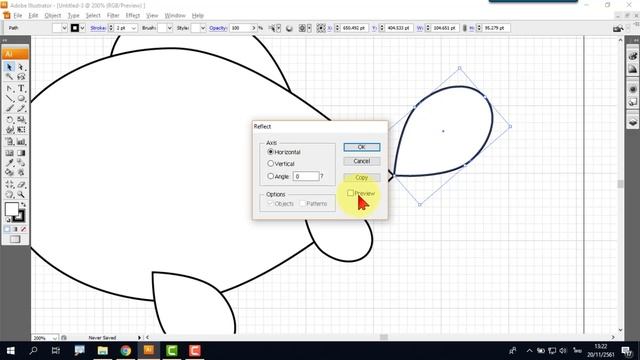Click the Stroke link in control bar

tap(98, 28)
